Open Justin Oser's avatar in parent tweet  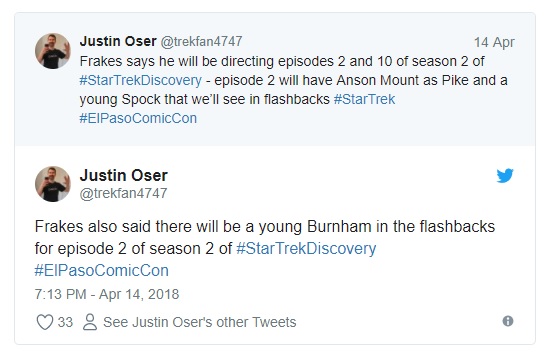click(x=53, y=51)
